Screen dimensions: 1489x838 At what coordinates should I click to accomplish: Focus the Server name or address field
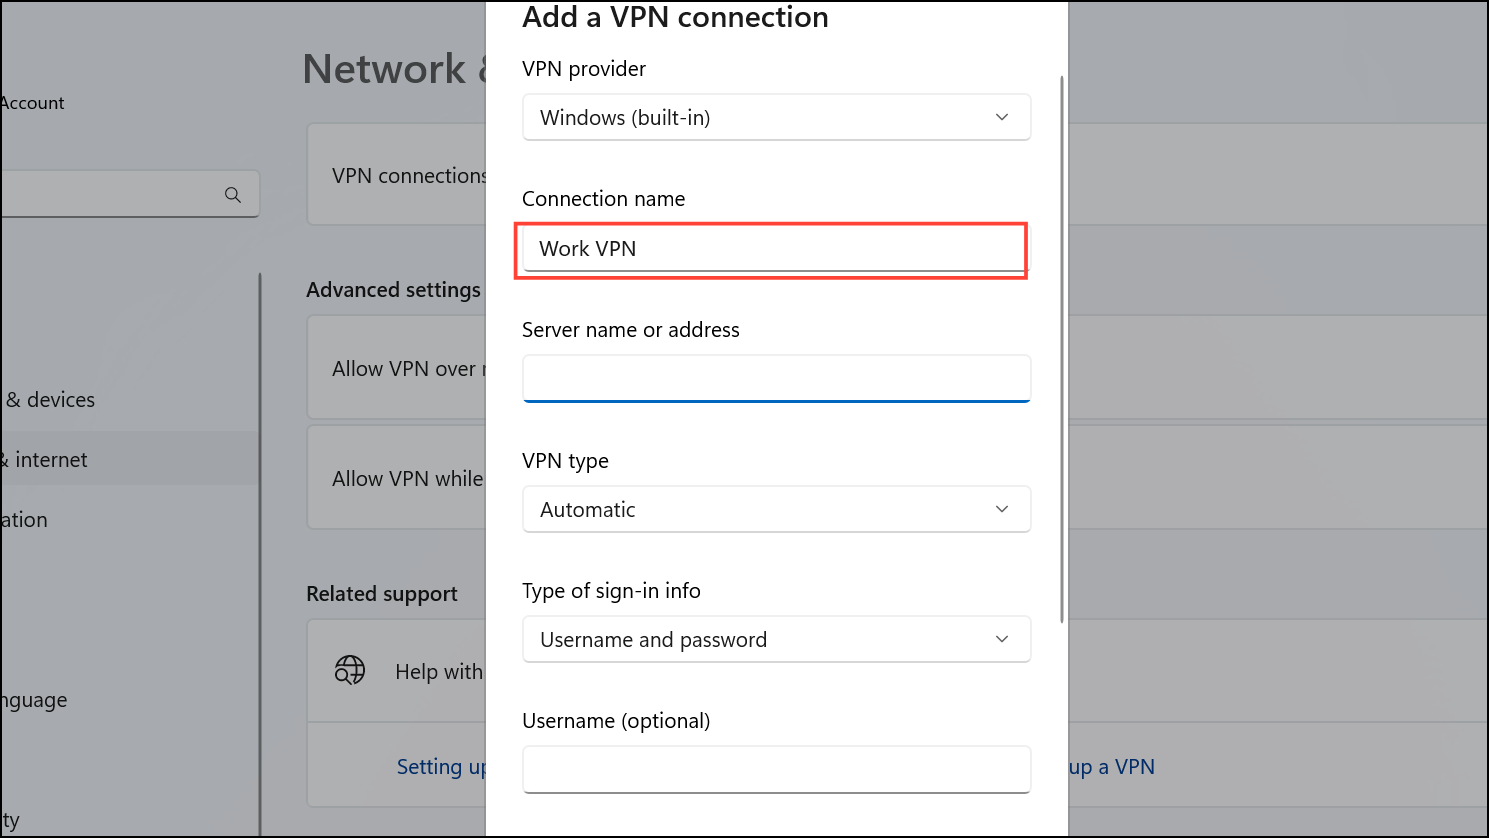click(775, 378)
